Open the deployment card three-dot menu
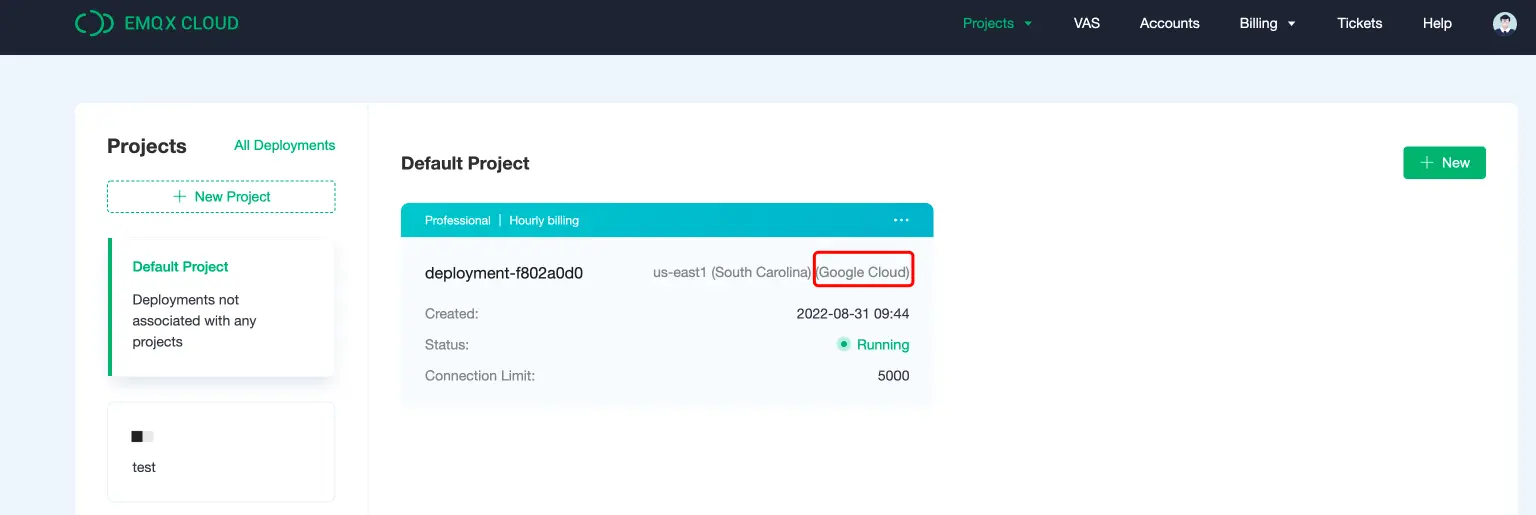Viewport: 1536px width, 515px height. 901,220
